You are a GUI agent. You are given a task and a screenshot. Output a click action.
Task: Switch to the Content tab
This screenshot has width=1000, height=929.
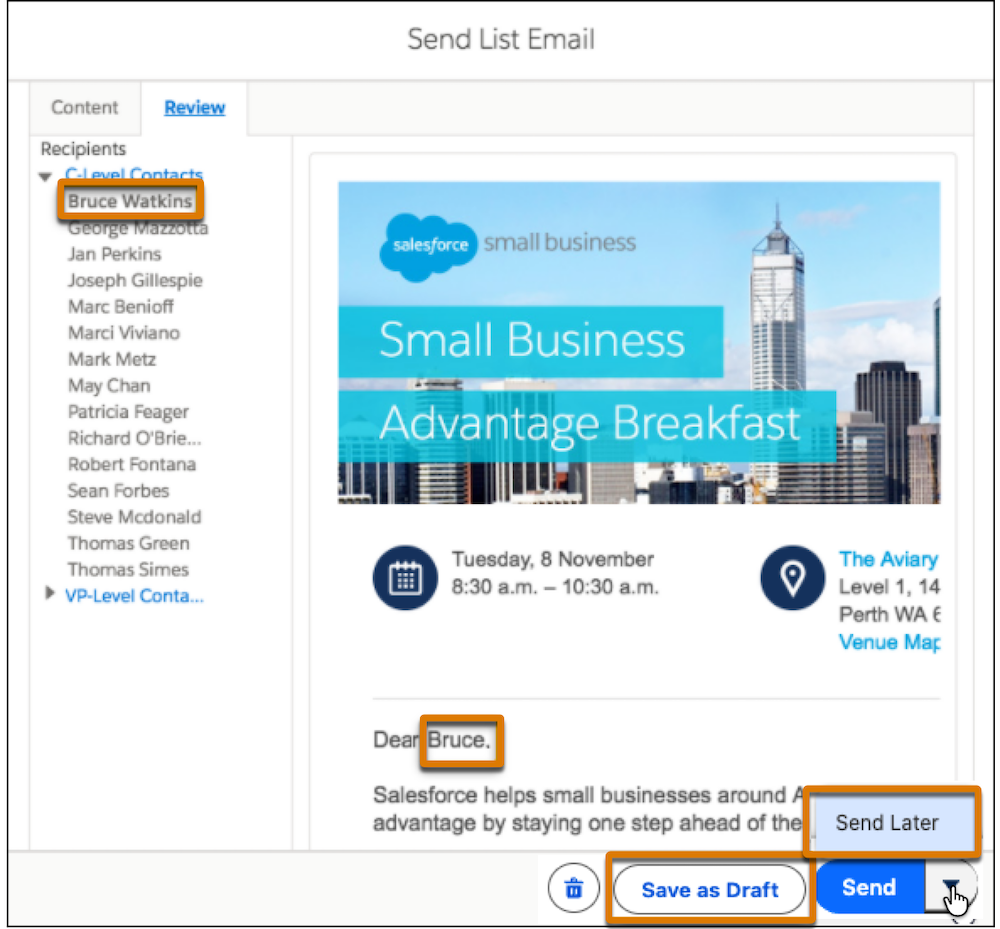point(85,107)
